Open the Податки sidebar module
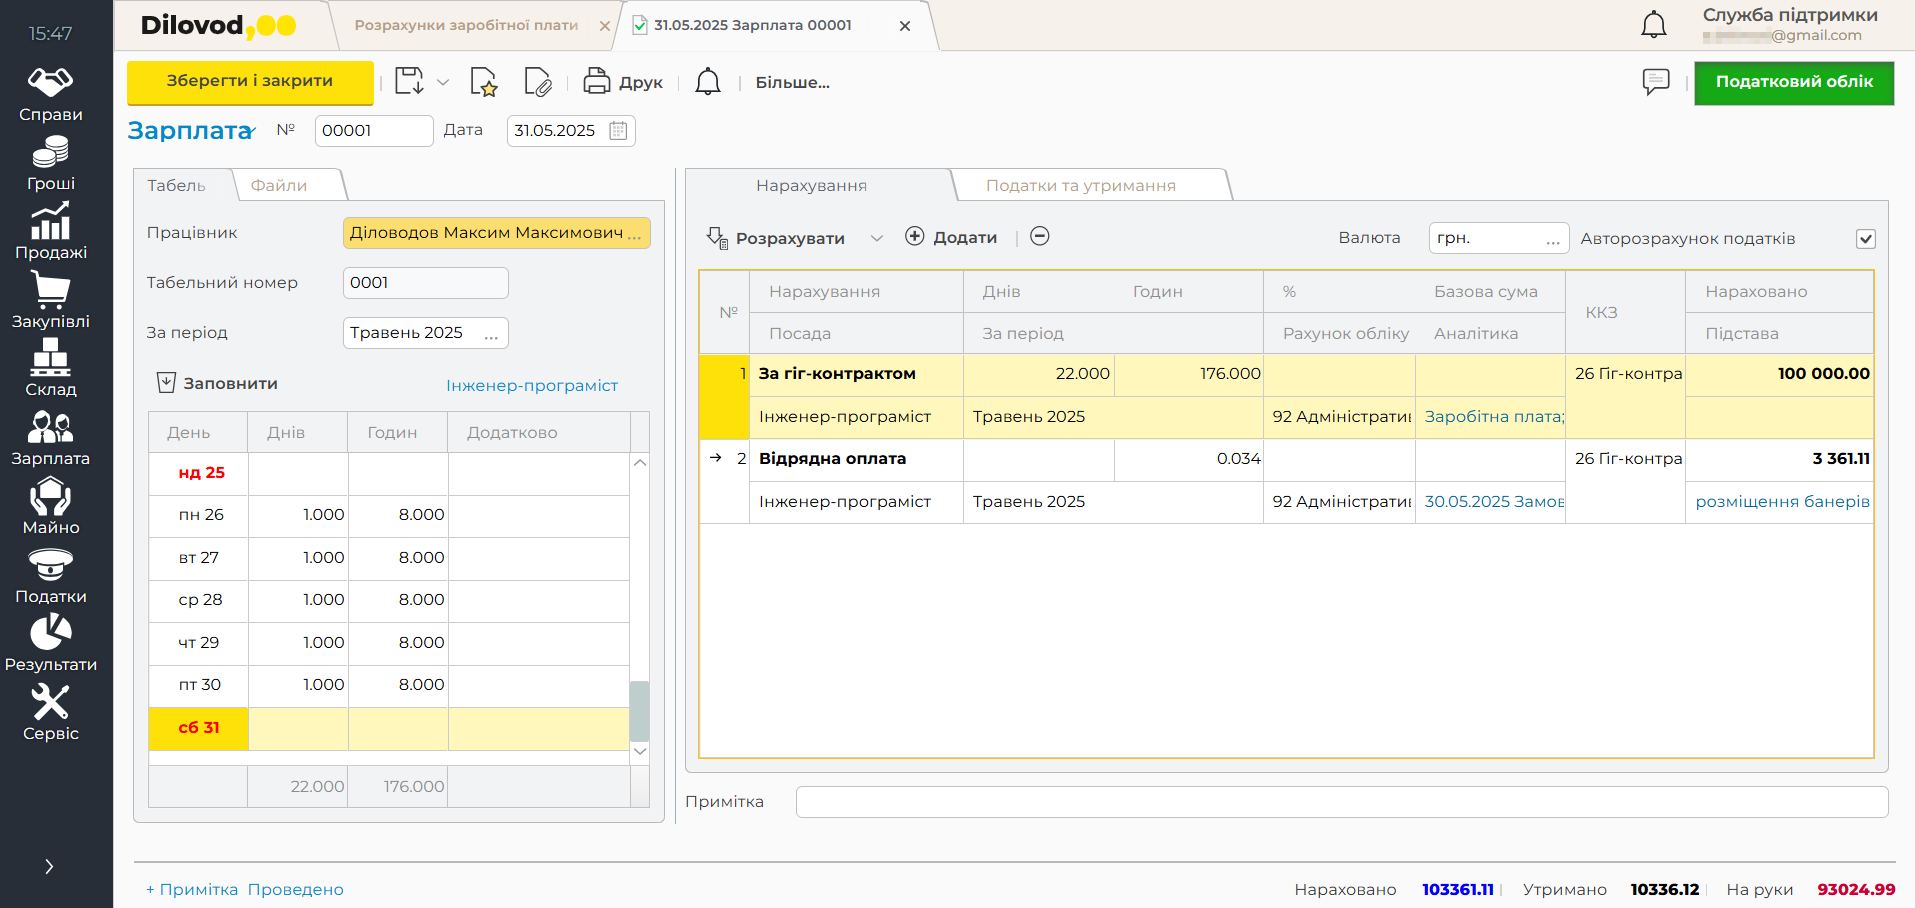Viewport: 1915px width, 908px height. click(50, 576)
